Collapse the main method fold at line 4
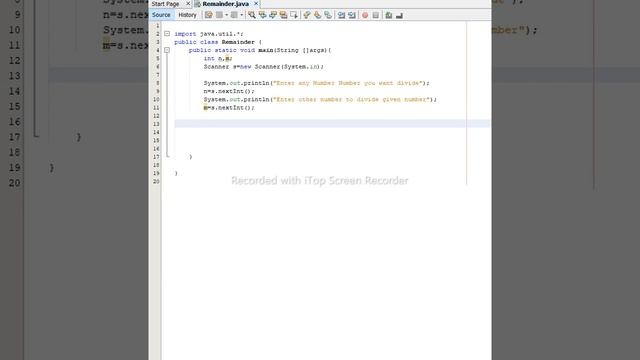Viewport: 640px width, 360px height. coord(167,50)
